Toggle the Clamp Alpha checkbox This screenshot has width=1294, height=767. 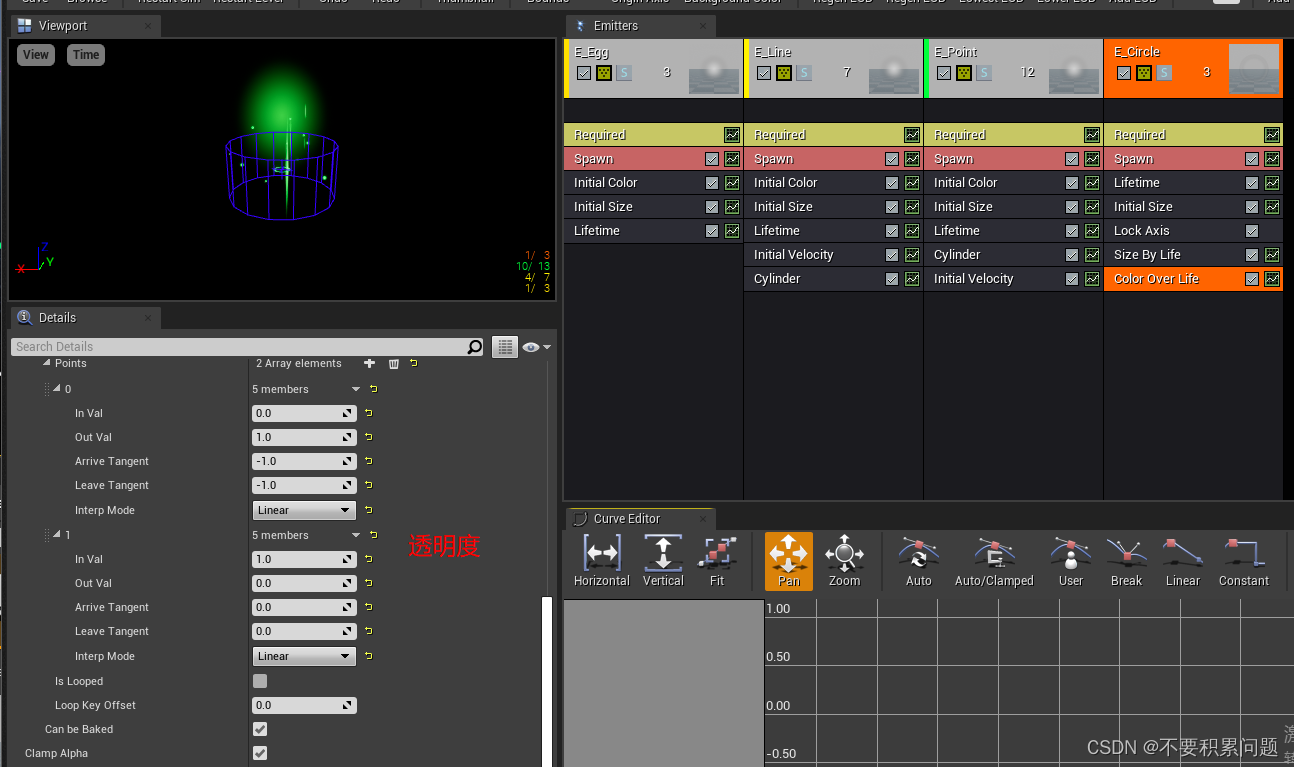pos(260,753)
